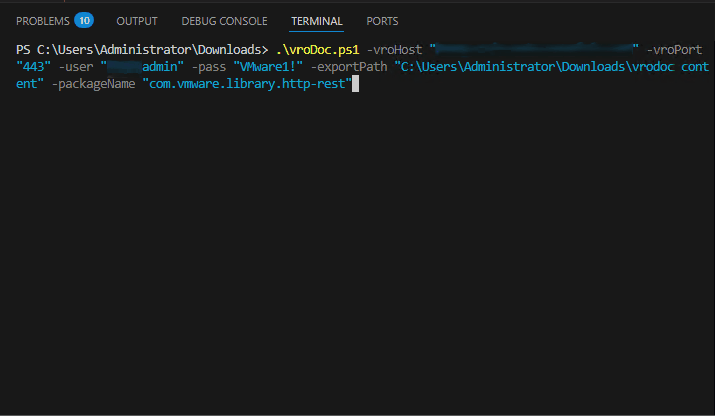Click the -exportPath parameter text
Image resolution: width=715 pixels, height=416 pixels.
[349, 67]
